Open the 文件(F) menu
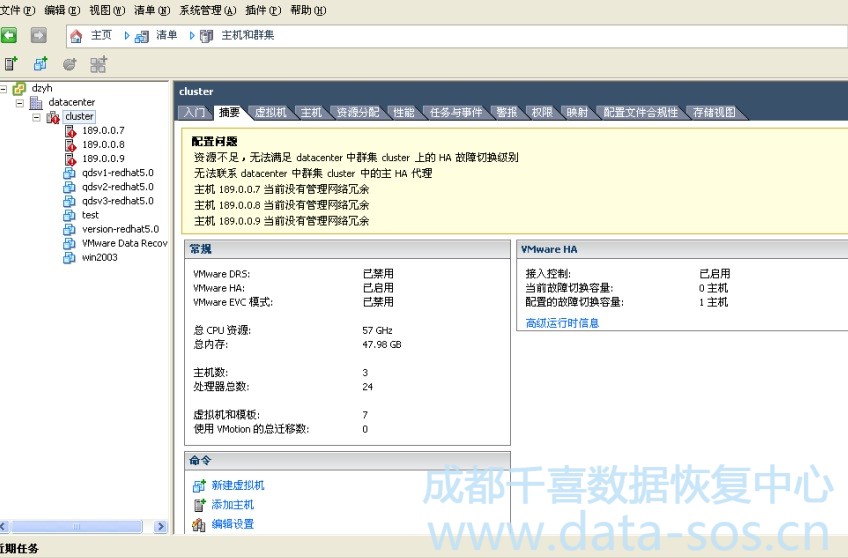Viewport: 848px width, 558px height. [x=17, y=10]
